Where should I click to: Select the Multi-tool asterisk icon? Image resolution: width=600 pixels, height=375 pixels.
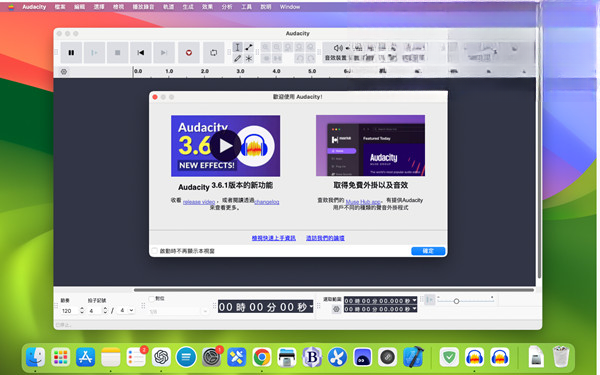[249, 58]
